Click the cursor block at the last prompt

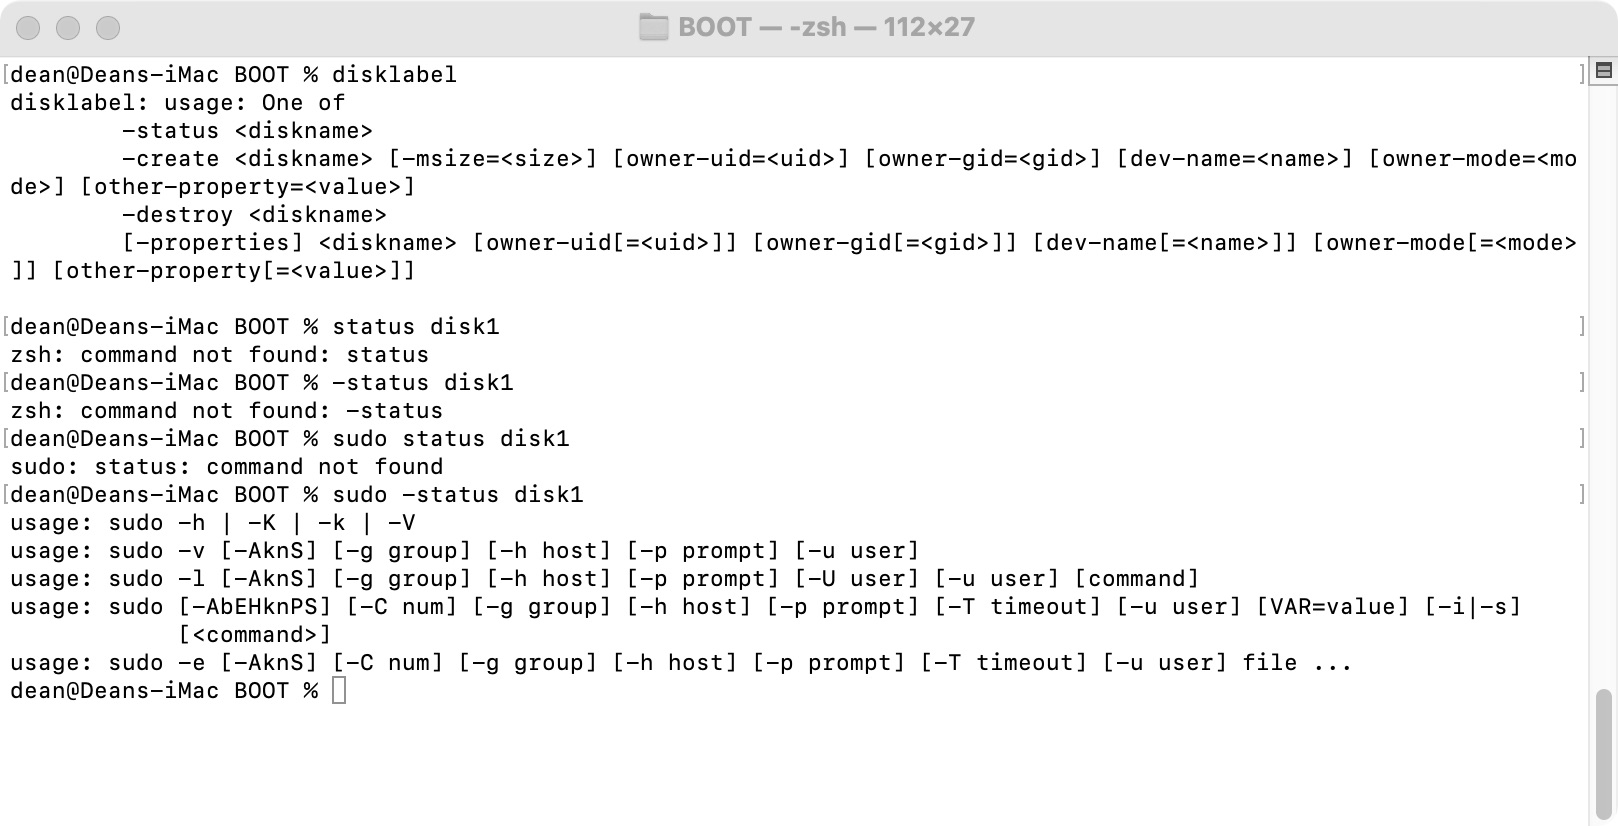[x=339, y=690]
